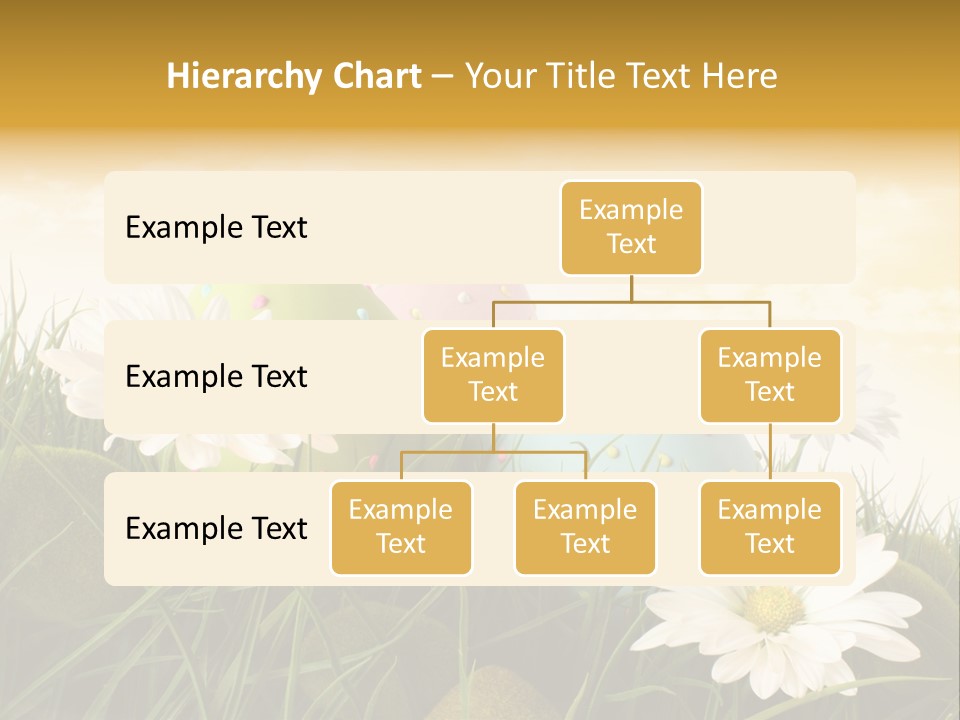Click the grass background below the chart
The image size is (960, 720).
click(300, 650)
